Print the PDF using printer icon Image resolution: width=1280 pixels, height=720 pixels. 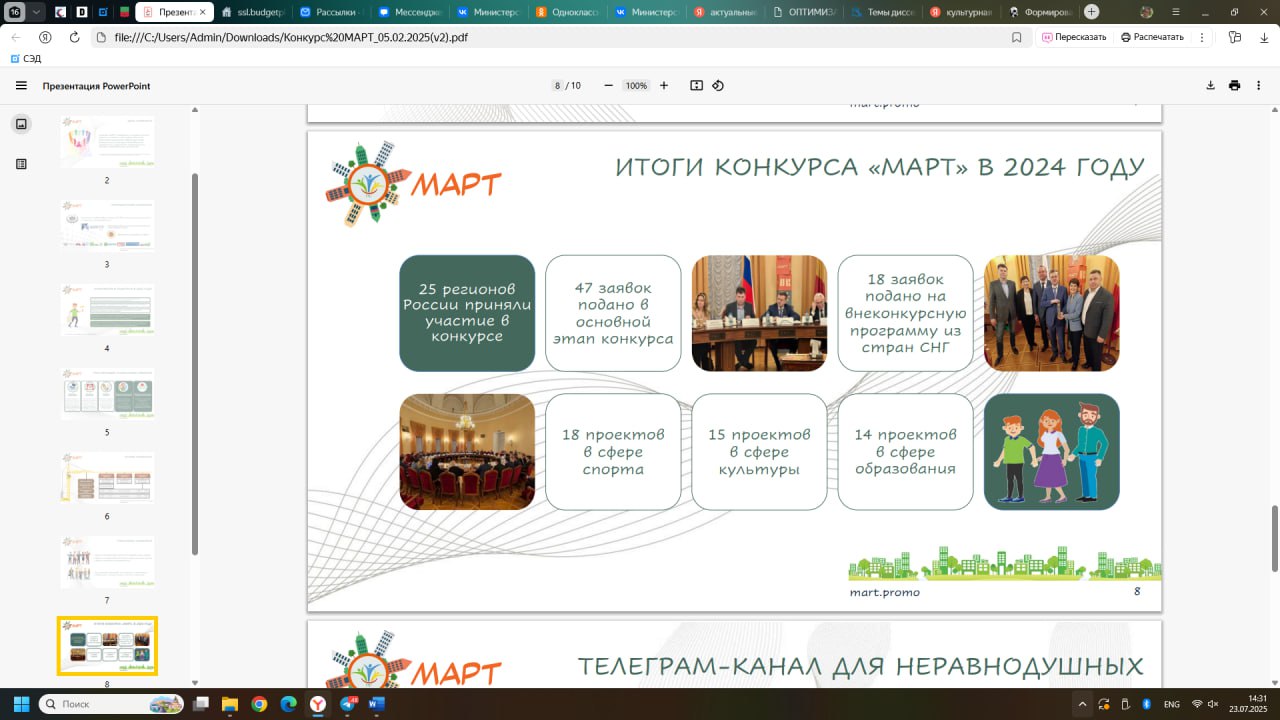(x=1235, y=86)
